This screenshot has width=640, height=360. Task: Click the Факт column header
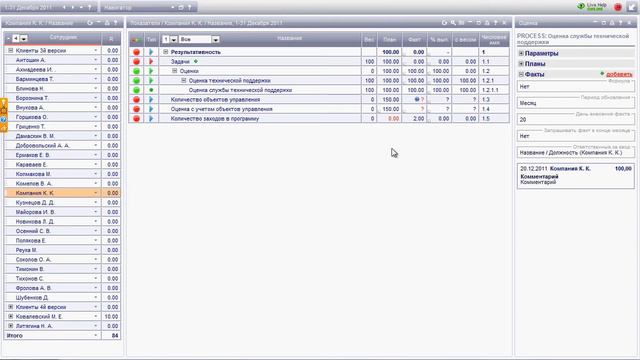414,40
